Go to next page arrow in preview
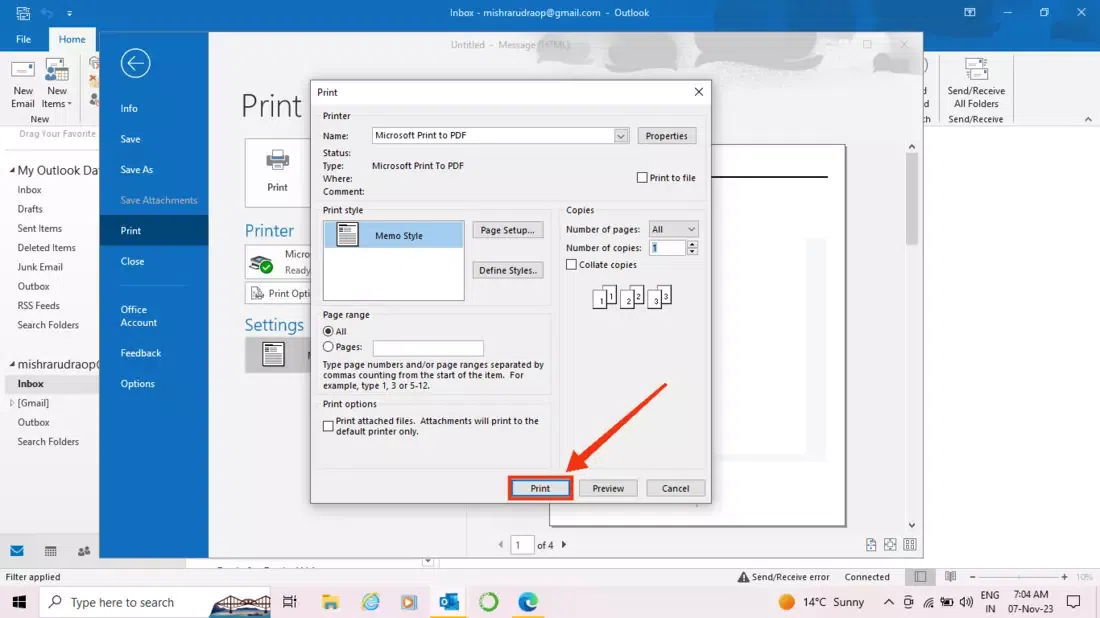The width and height of the screenshot is (1100, 618). (x=564, y=544)
